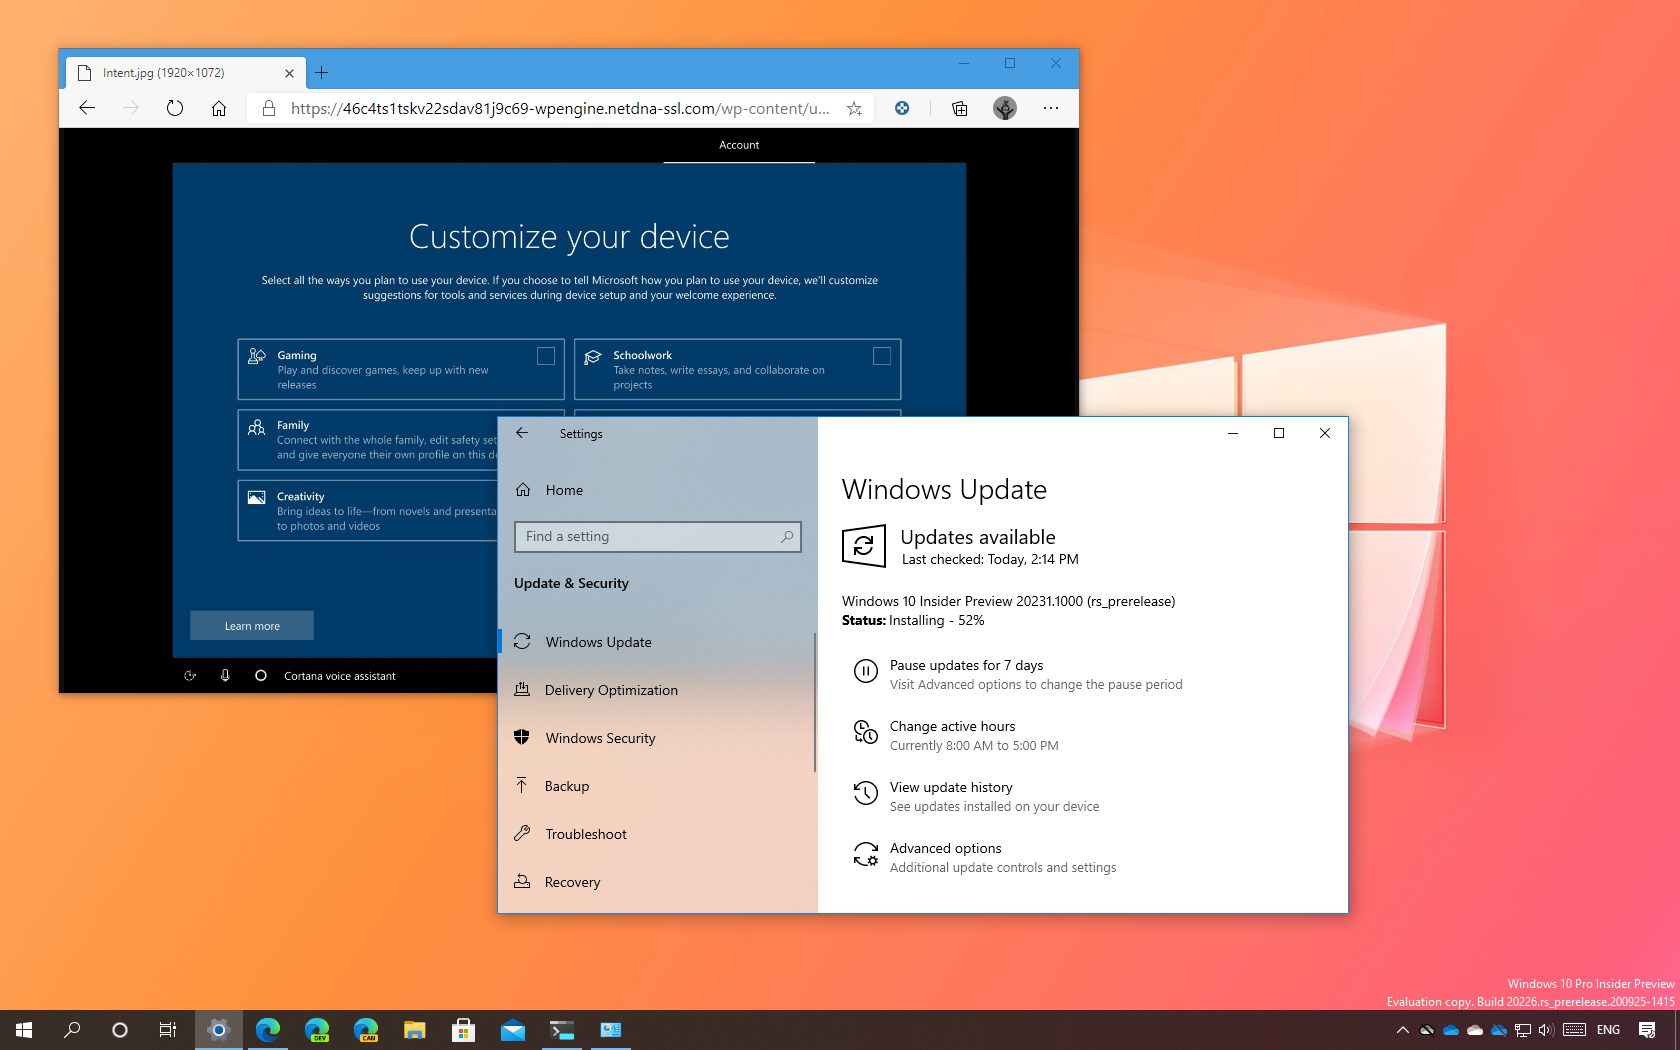Open the Edge settings menu

tap(1050, 107)
